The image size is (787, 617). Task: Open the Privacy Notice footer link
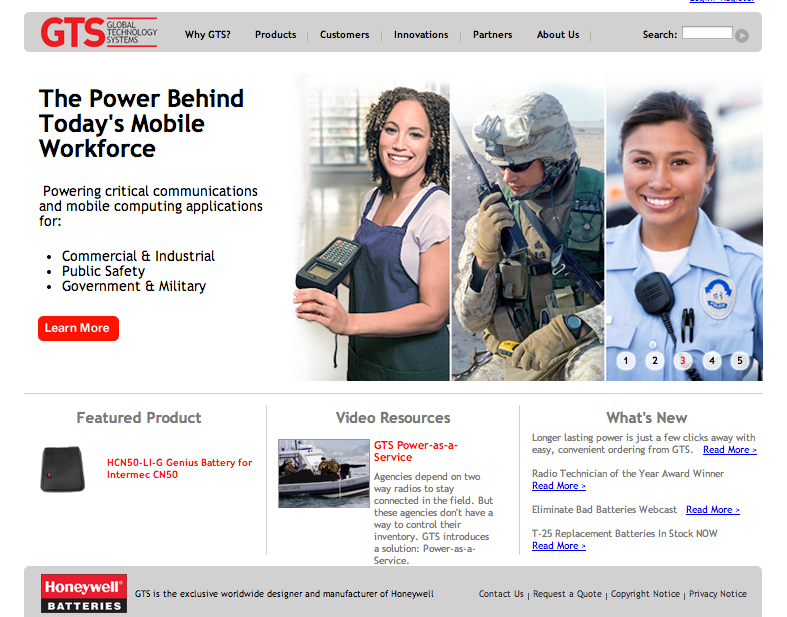tap(718, 594)
